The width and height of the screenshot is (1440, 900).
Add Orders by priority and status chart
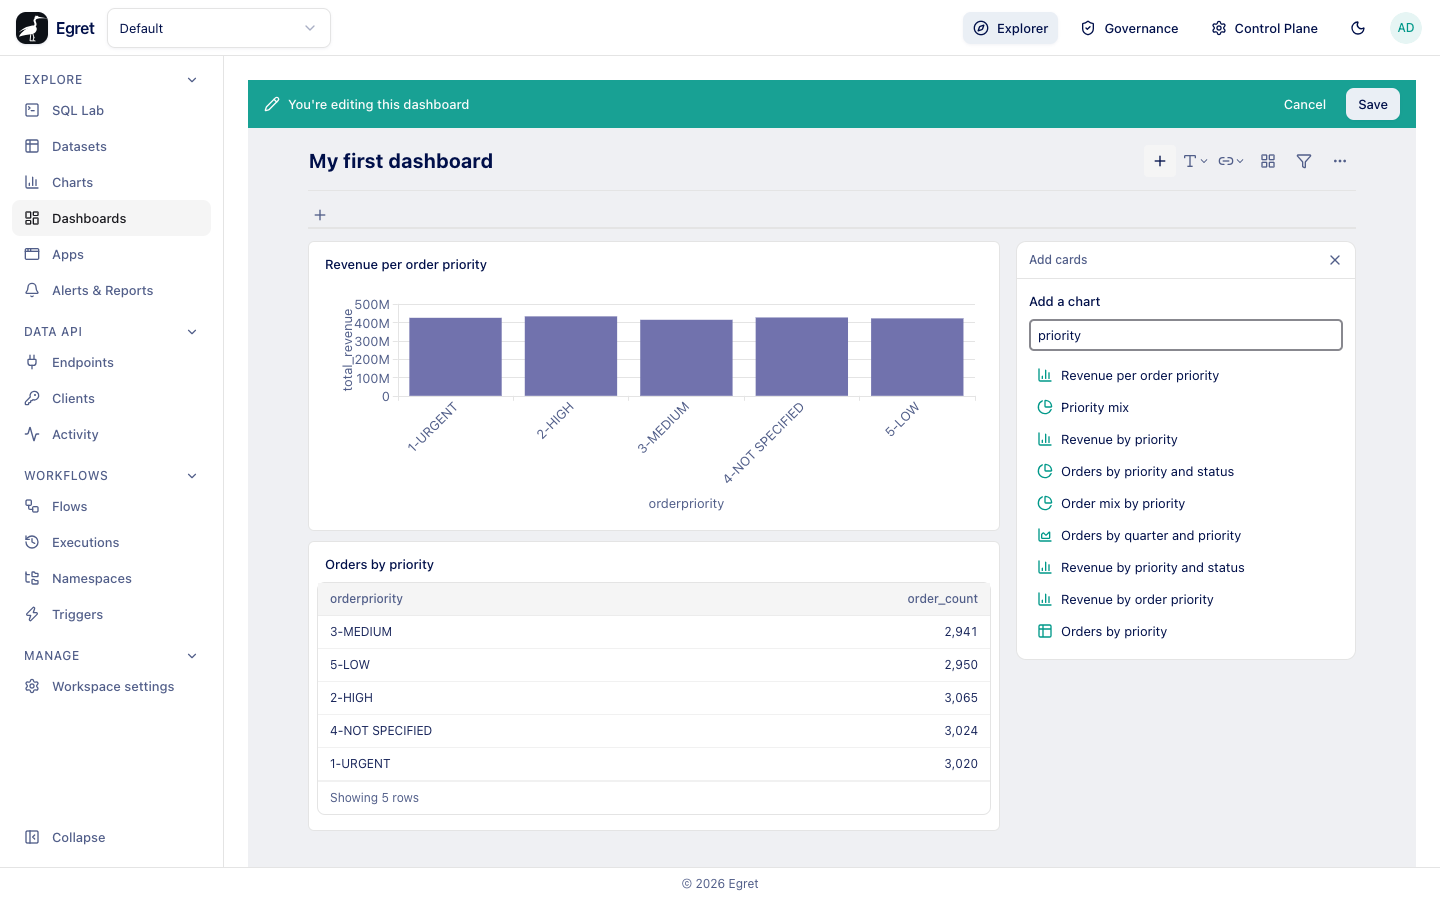pyautogui.click(x=1186, y=471)
